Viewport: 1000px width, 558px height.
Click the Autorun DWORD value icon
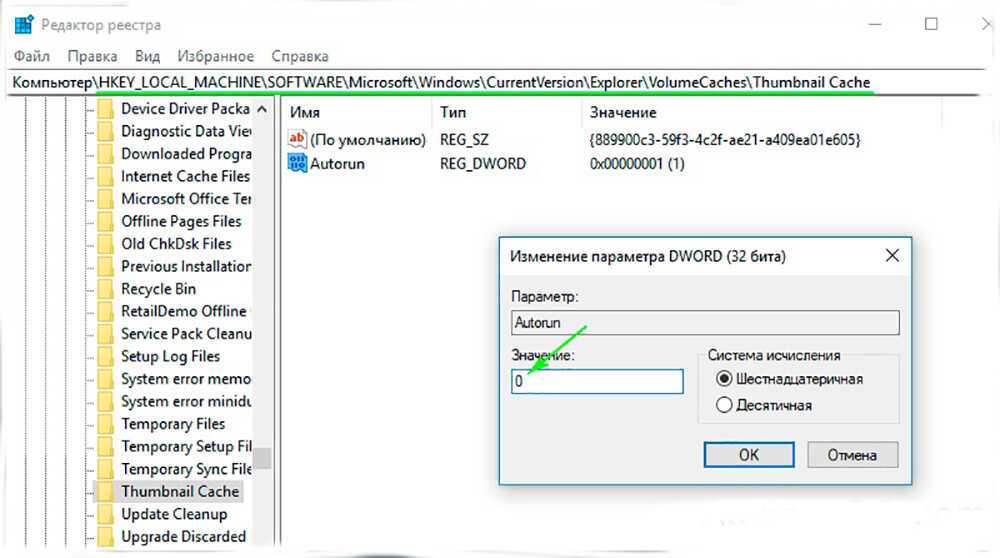coord(296,163)
